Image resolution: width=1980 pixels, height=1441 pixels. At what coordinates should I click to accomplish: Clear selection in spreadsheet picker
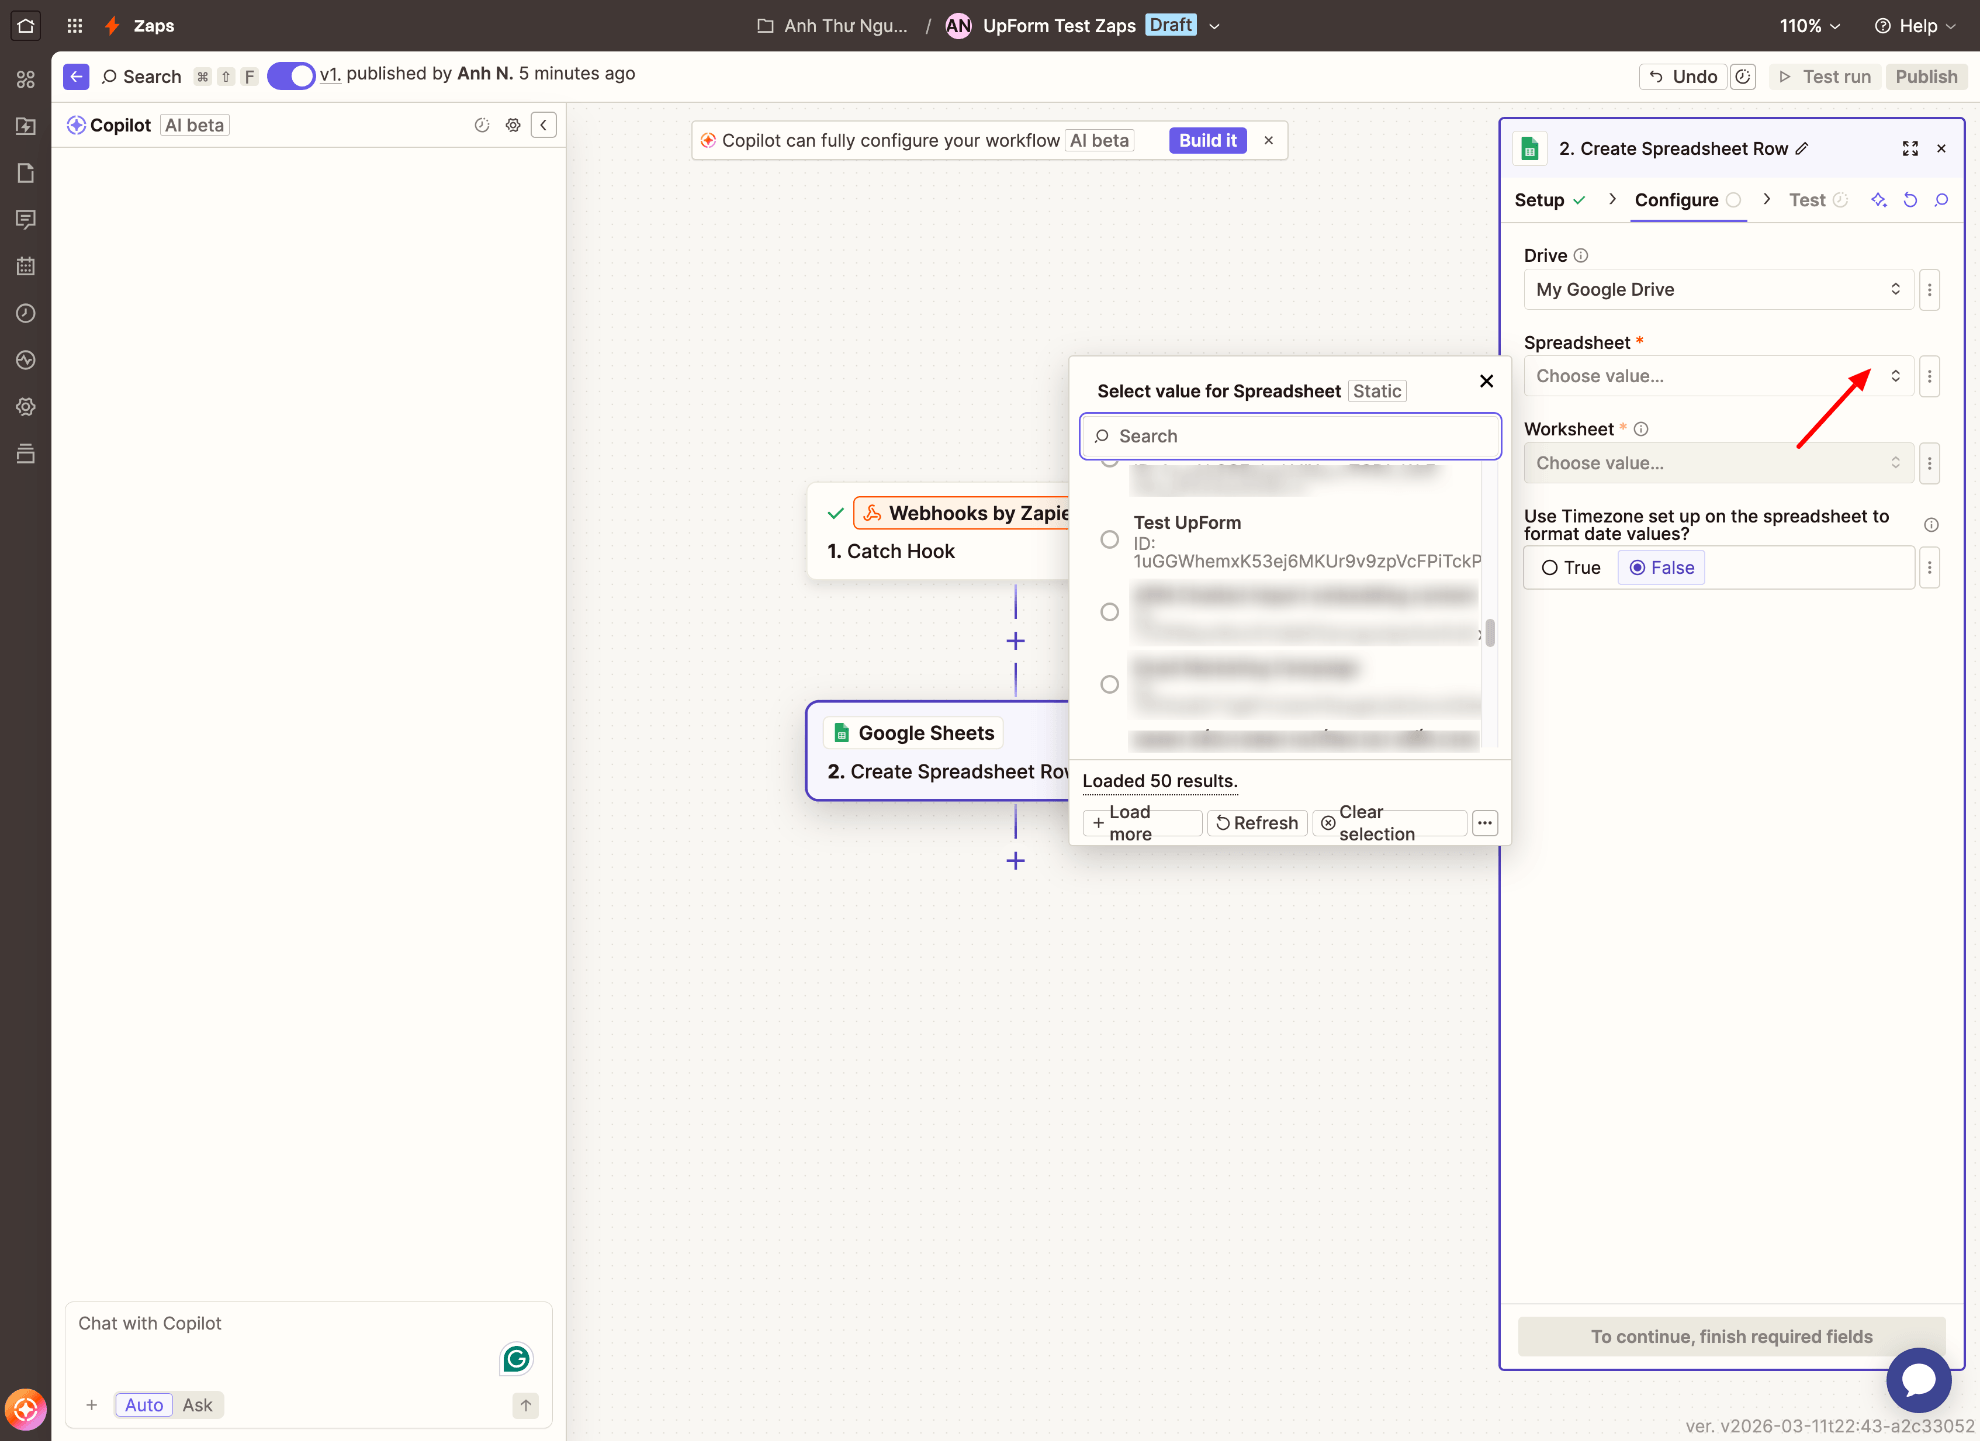[x=1389, y=823]
